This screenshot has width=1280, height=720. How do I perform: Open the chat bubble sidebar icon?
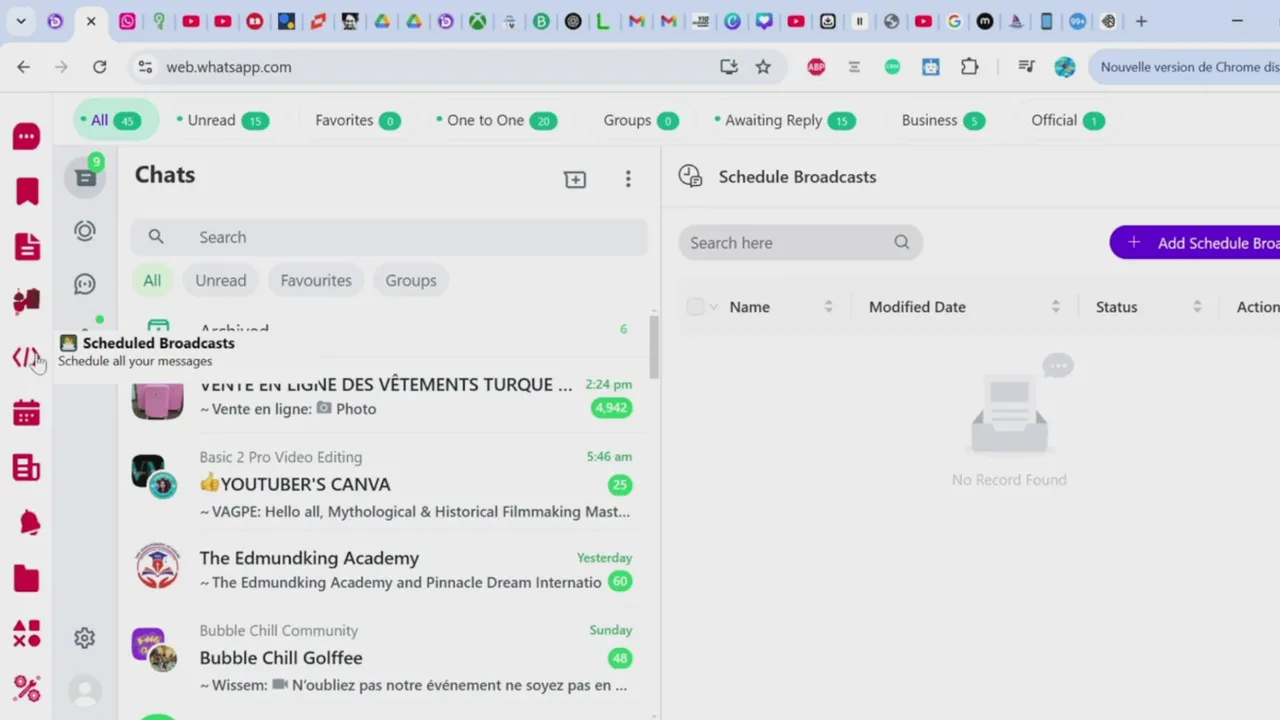(27, 136)
